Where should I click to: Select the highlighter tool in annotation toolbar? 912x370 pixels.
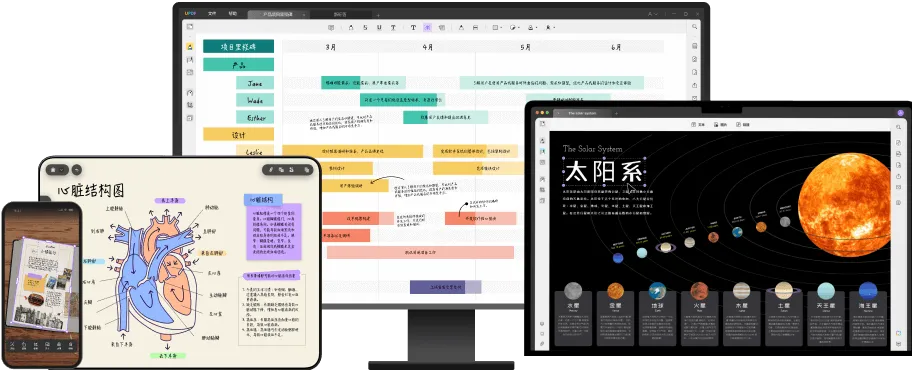tap(351, 27)
